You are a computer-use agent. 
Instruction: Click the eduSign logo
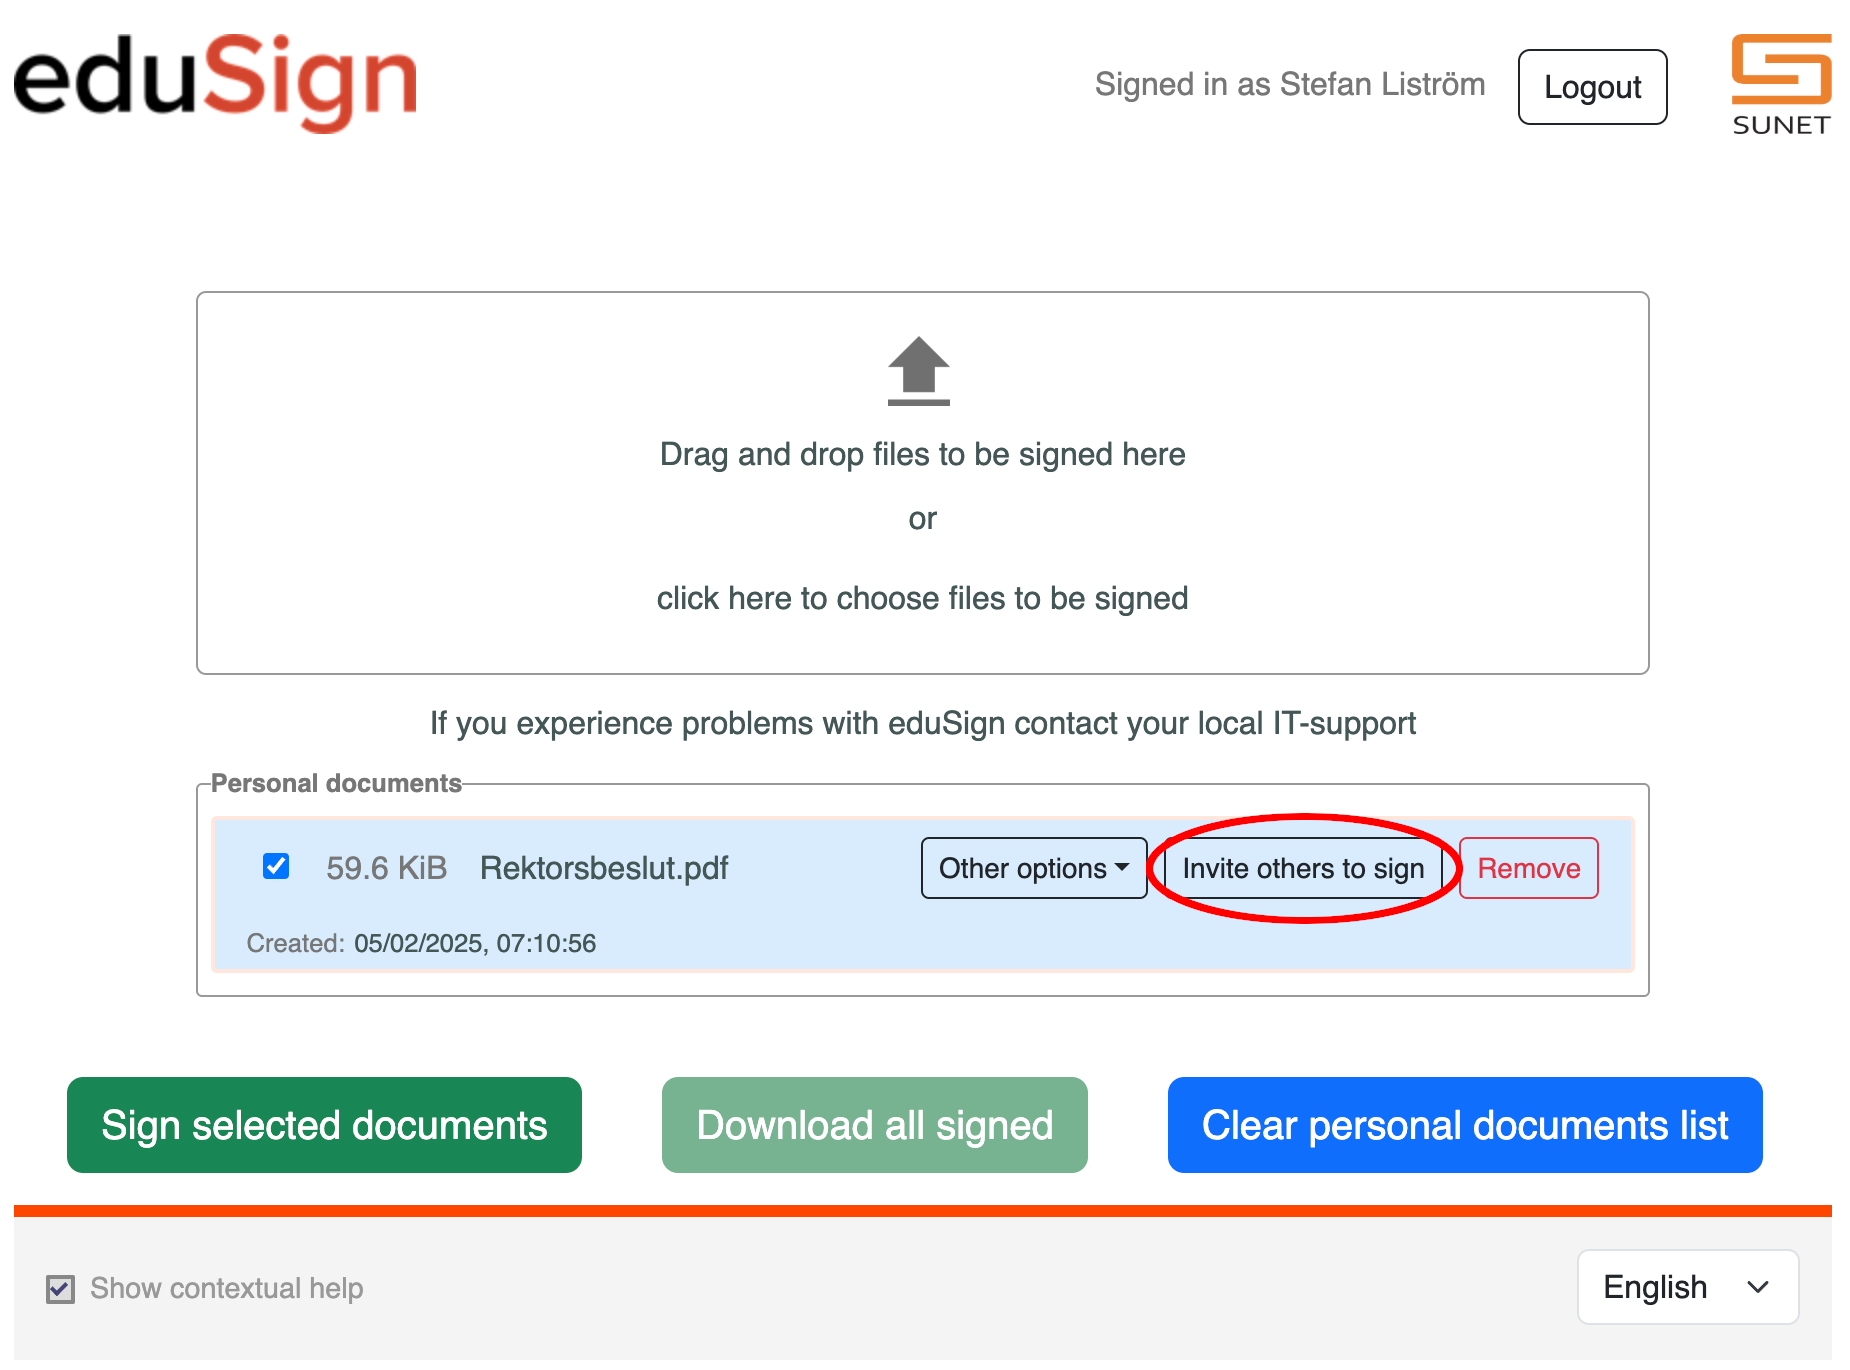pyautogui.click(x=215, y=82)
